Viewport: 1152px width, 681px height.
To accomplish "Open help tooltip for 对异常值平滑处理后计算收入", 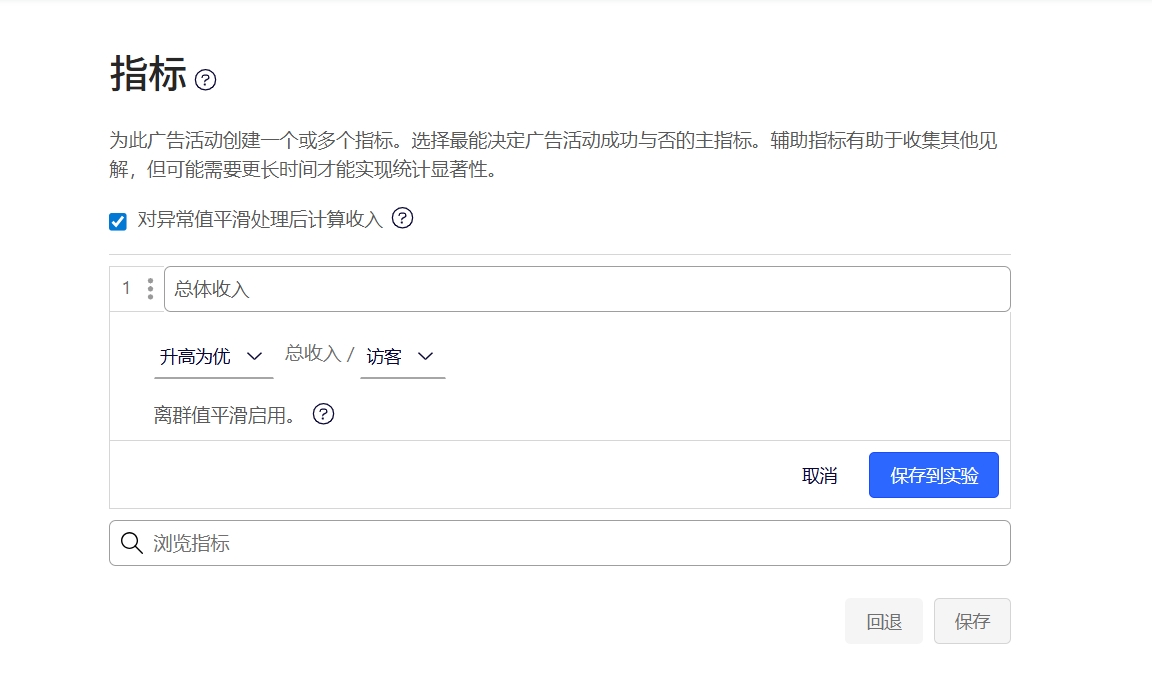I will [402, 218].
